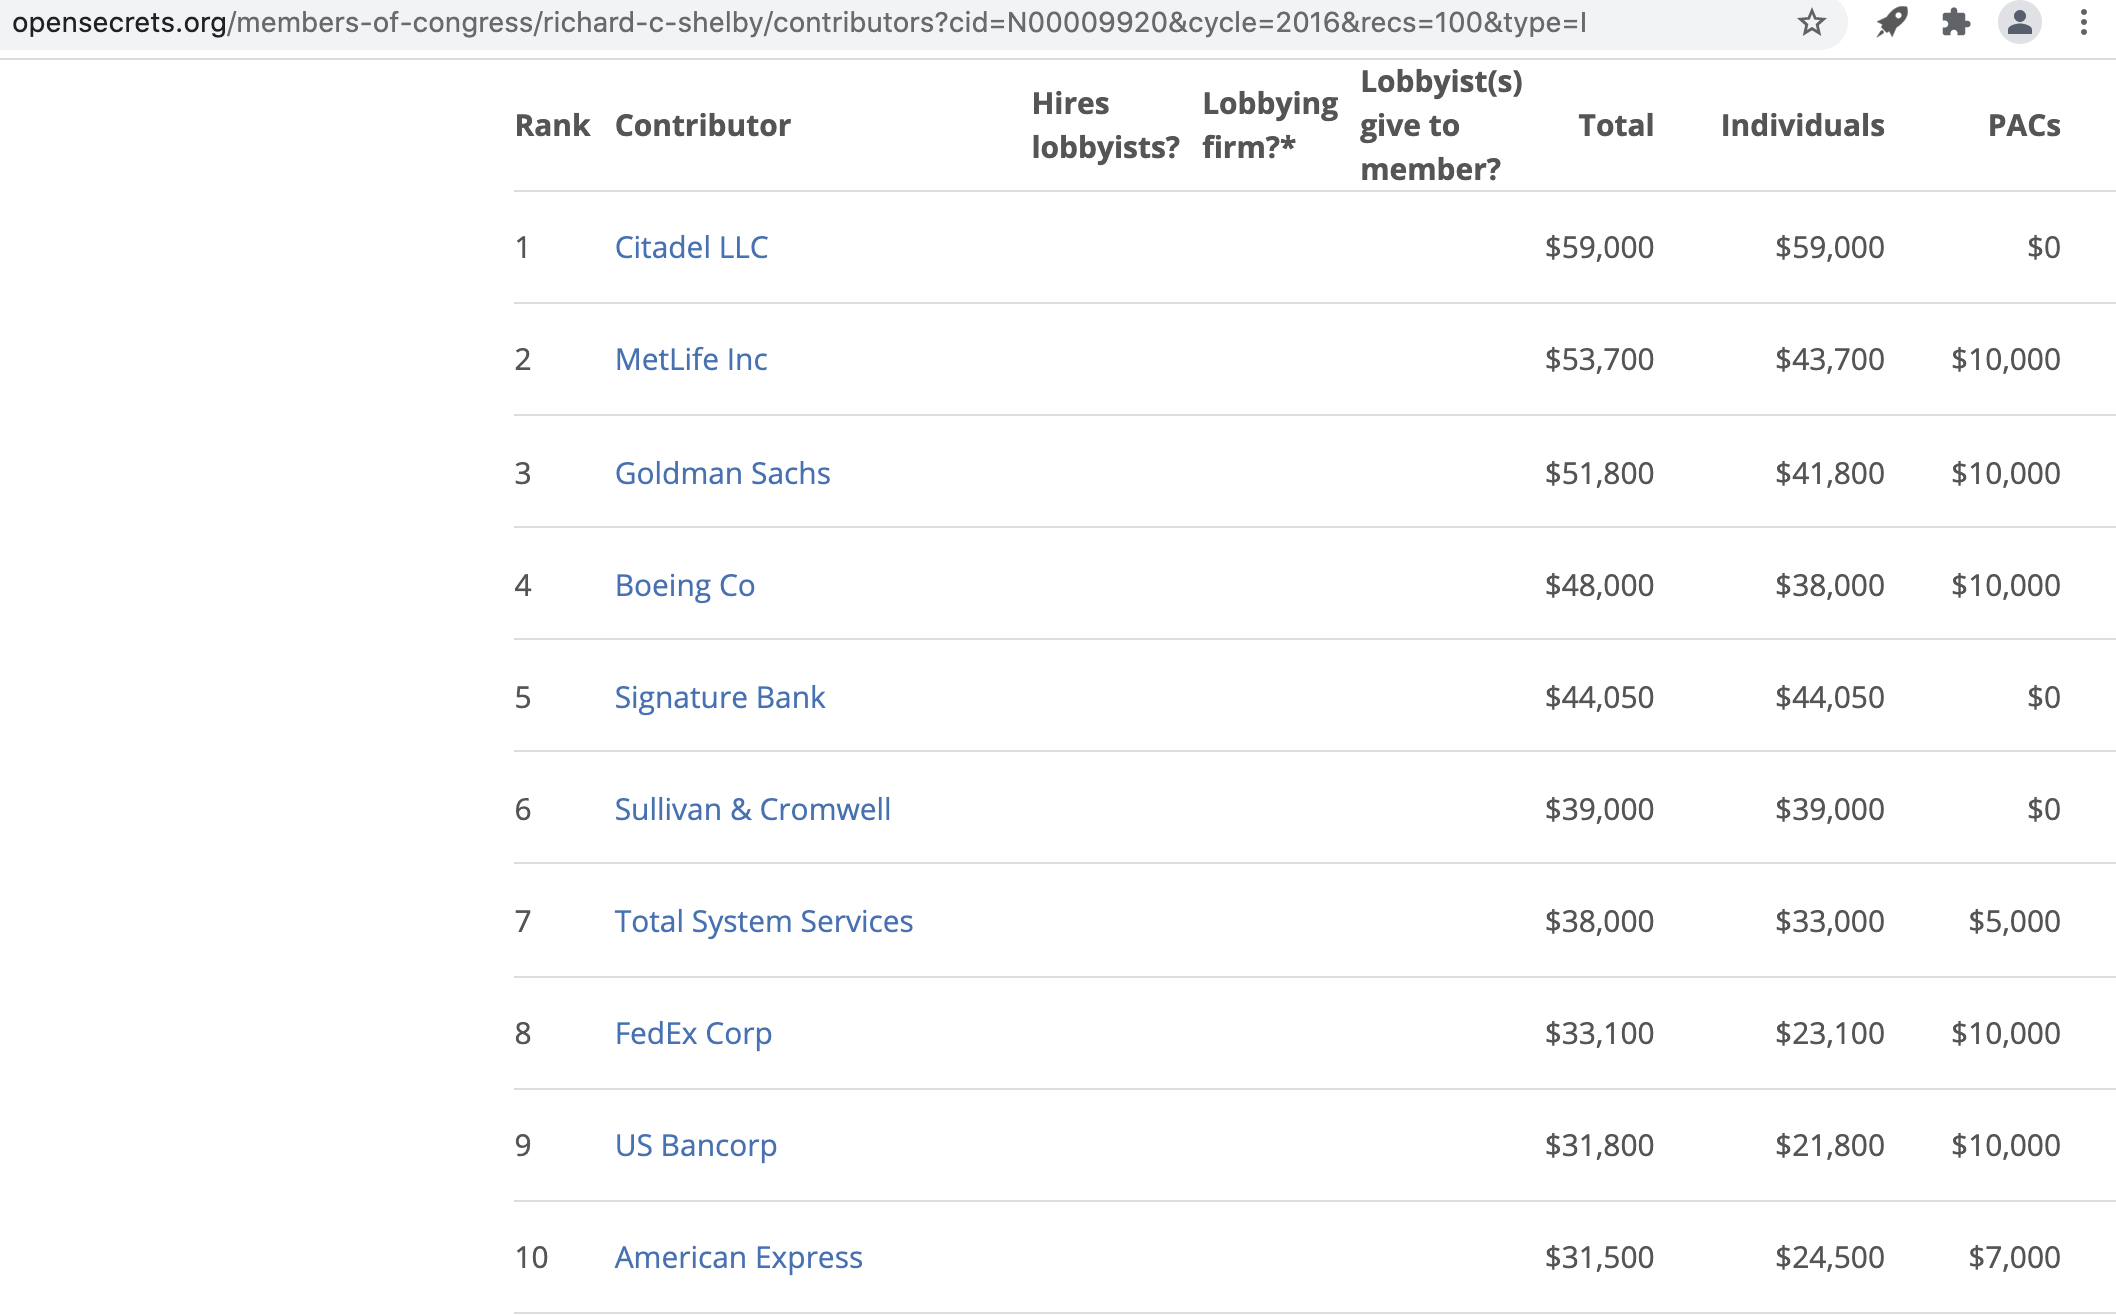Select the $33,100 total for FedEx Corp
This screenshot has height=1316, width=2116.
1599,1033
